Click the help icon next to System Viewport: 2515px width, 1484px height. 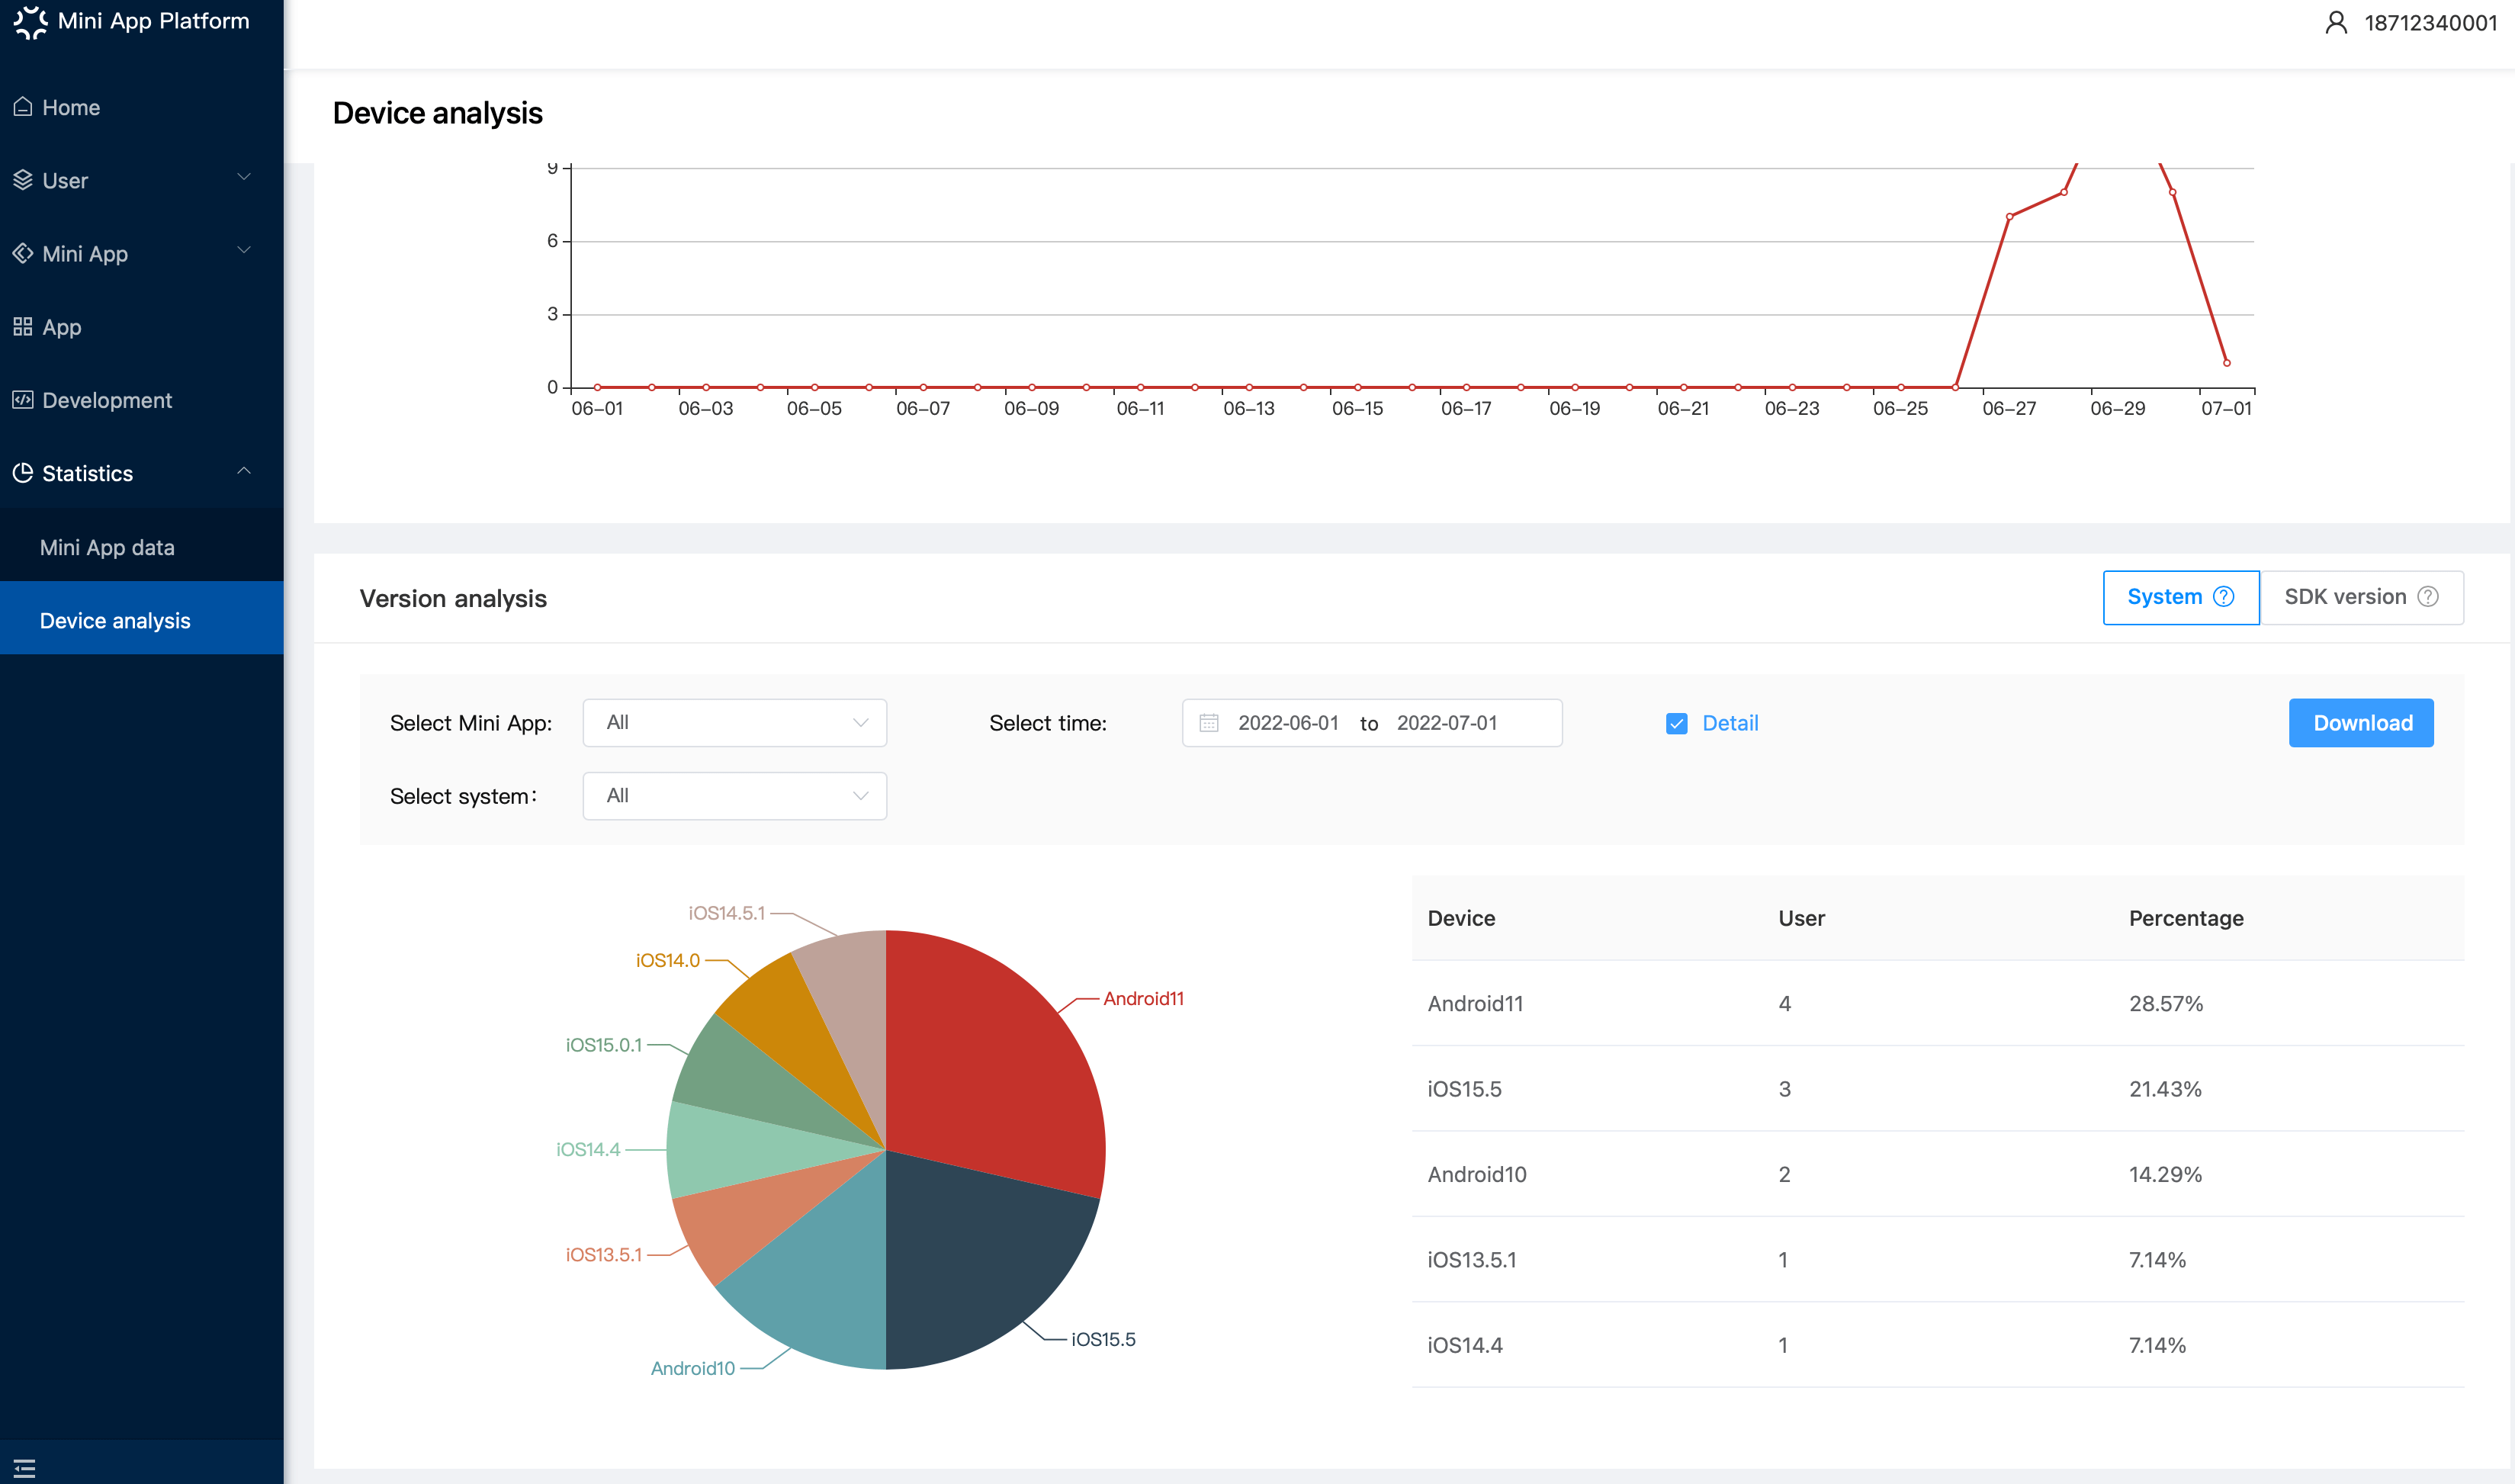(2224, 597)
